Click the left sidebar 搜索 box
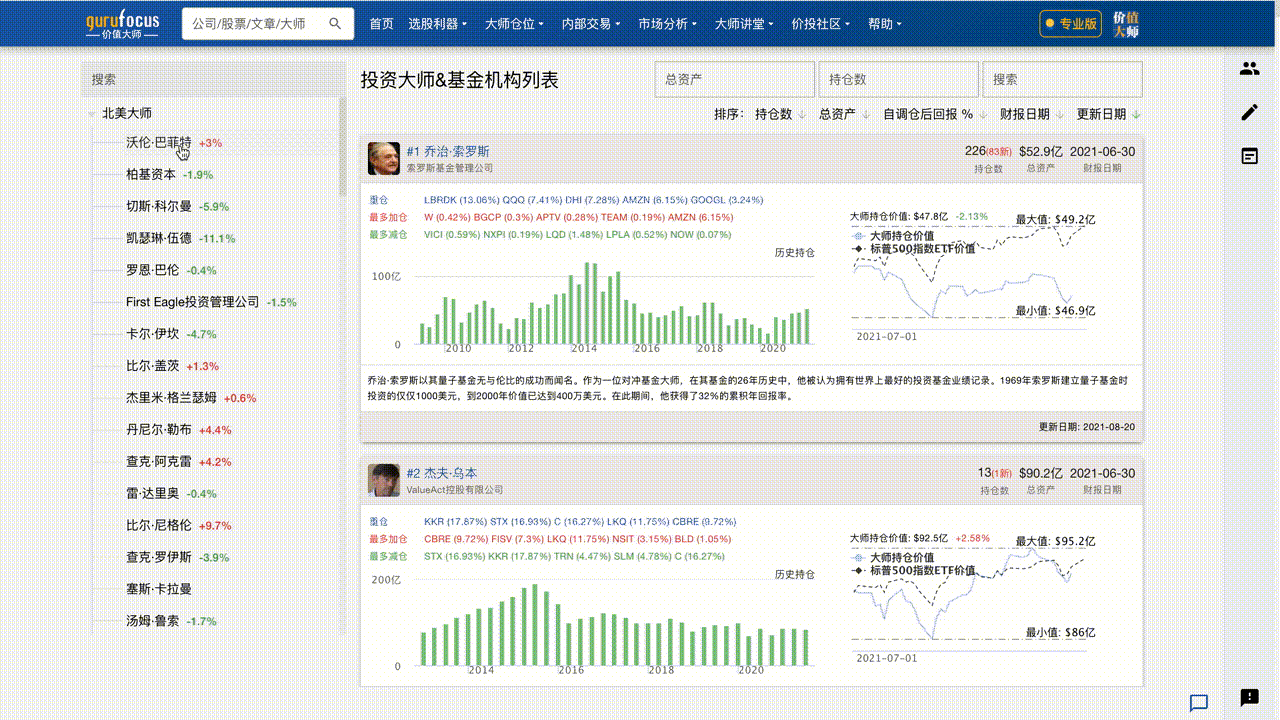Image resolution: width=1280 pixels, height=720 pixels. click(x=213, y=79)
